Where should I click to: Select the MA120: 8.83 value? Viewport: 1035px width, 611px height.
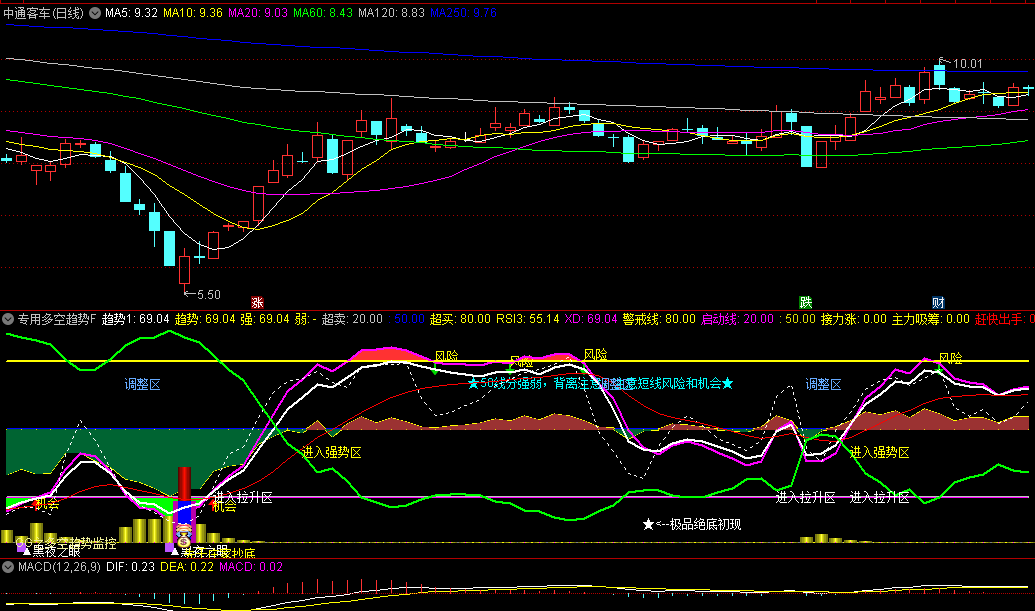coord(391,13)
